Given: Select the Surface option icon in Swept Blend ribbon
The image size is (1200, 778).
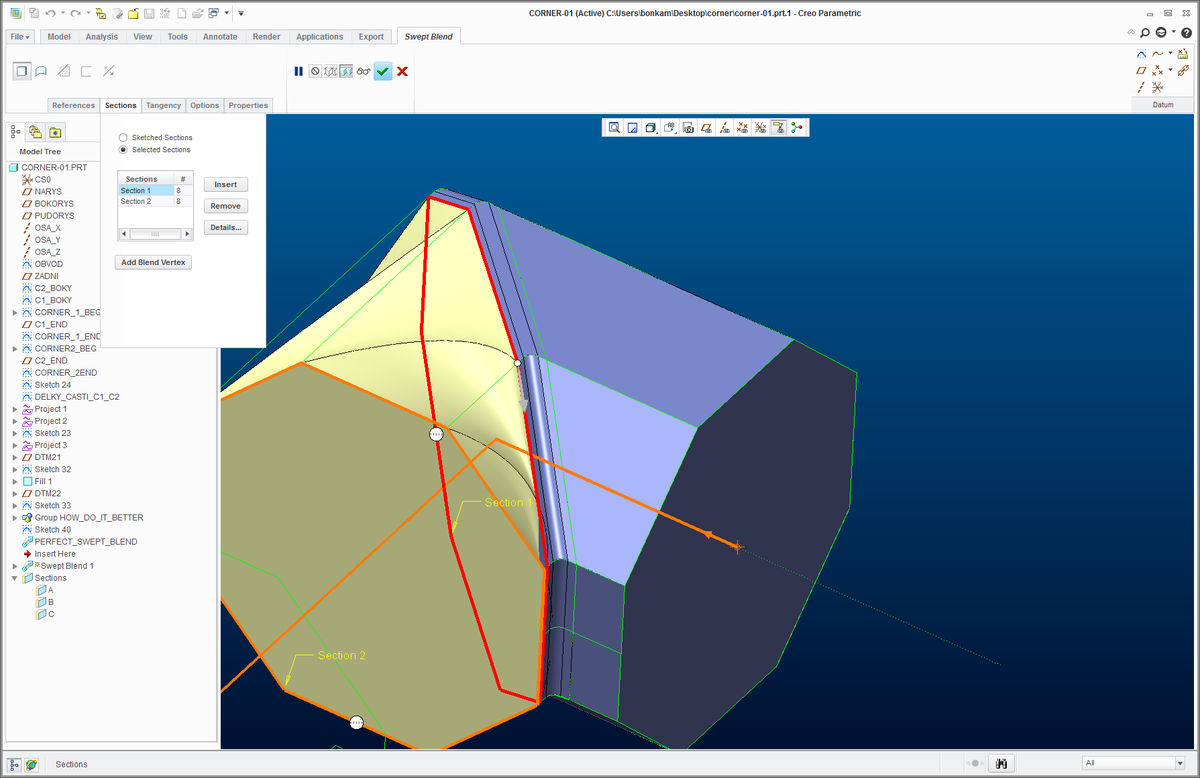Looking at the screenshot, I should click(42, 71).
